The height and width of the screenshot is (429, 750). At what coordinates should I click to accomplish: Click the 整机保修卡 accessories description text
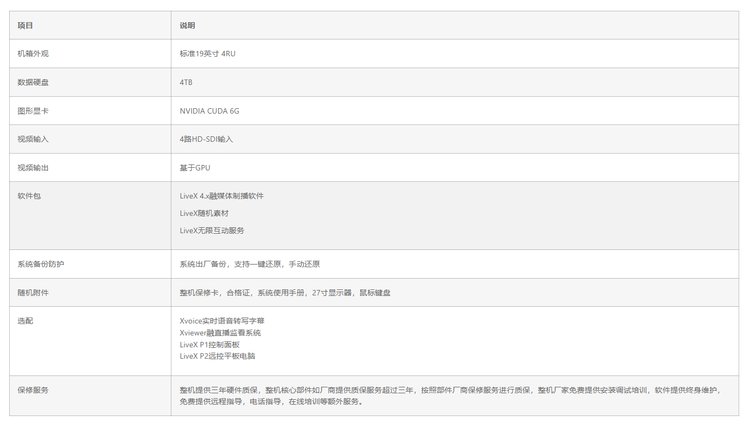(x=284, y=292)
